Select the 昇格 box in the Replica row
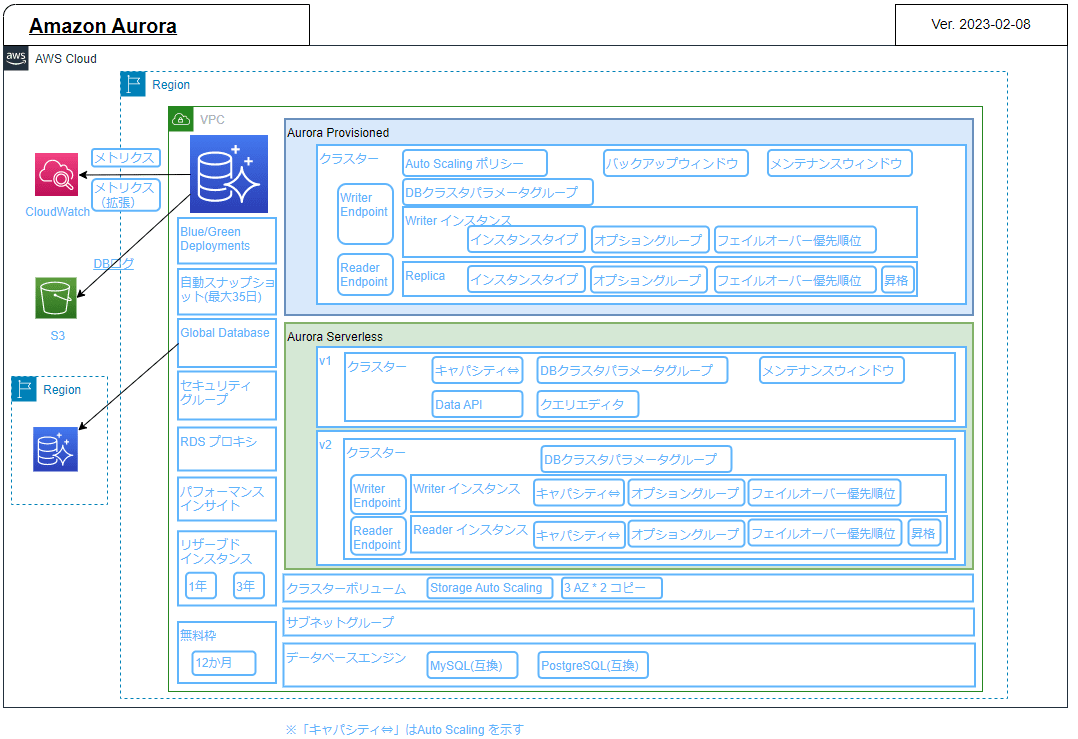The image size is (1078, 739). [x=899, y=280]
